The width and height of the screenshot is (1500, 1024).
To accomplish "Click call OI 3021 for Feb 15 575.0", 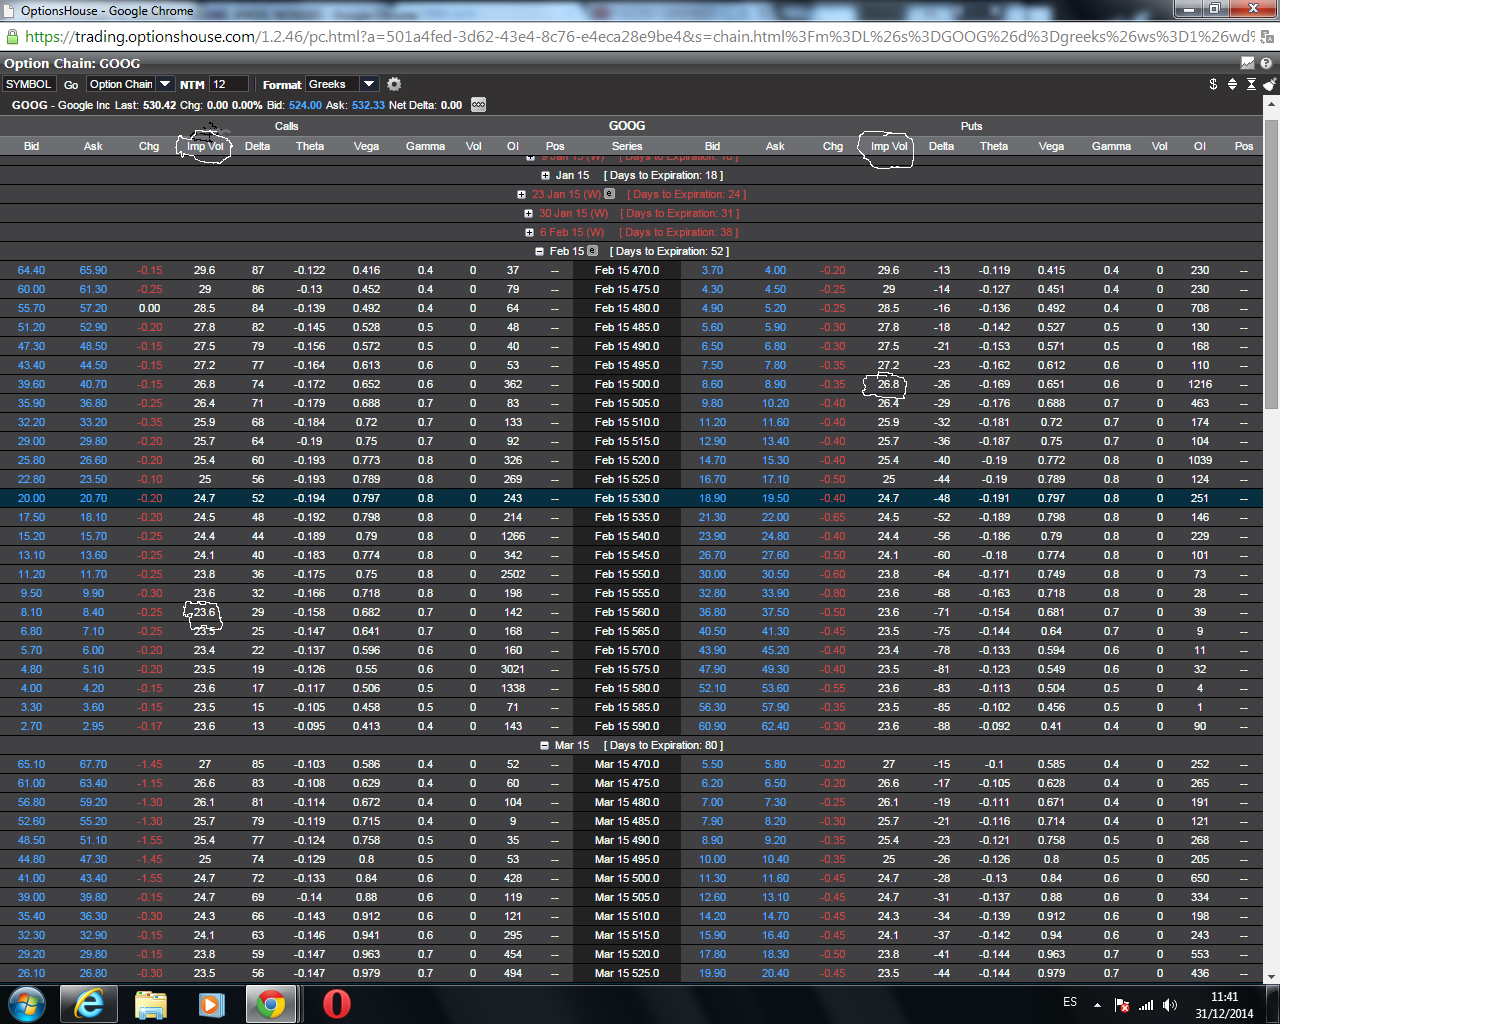I will 513,669.
